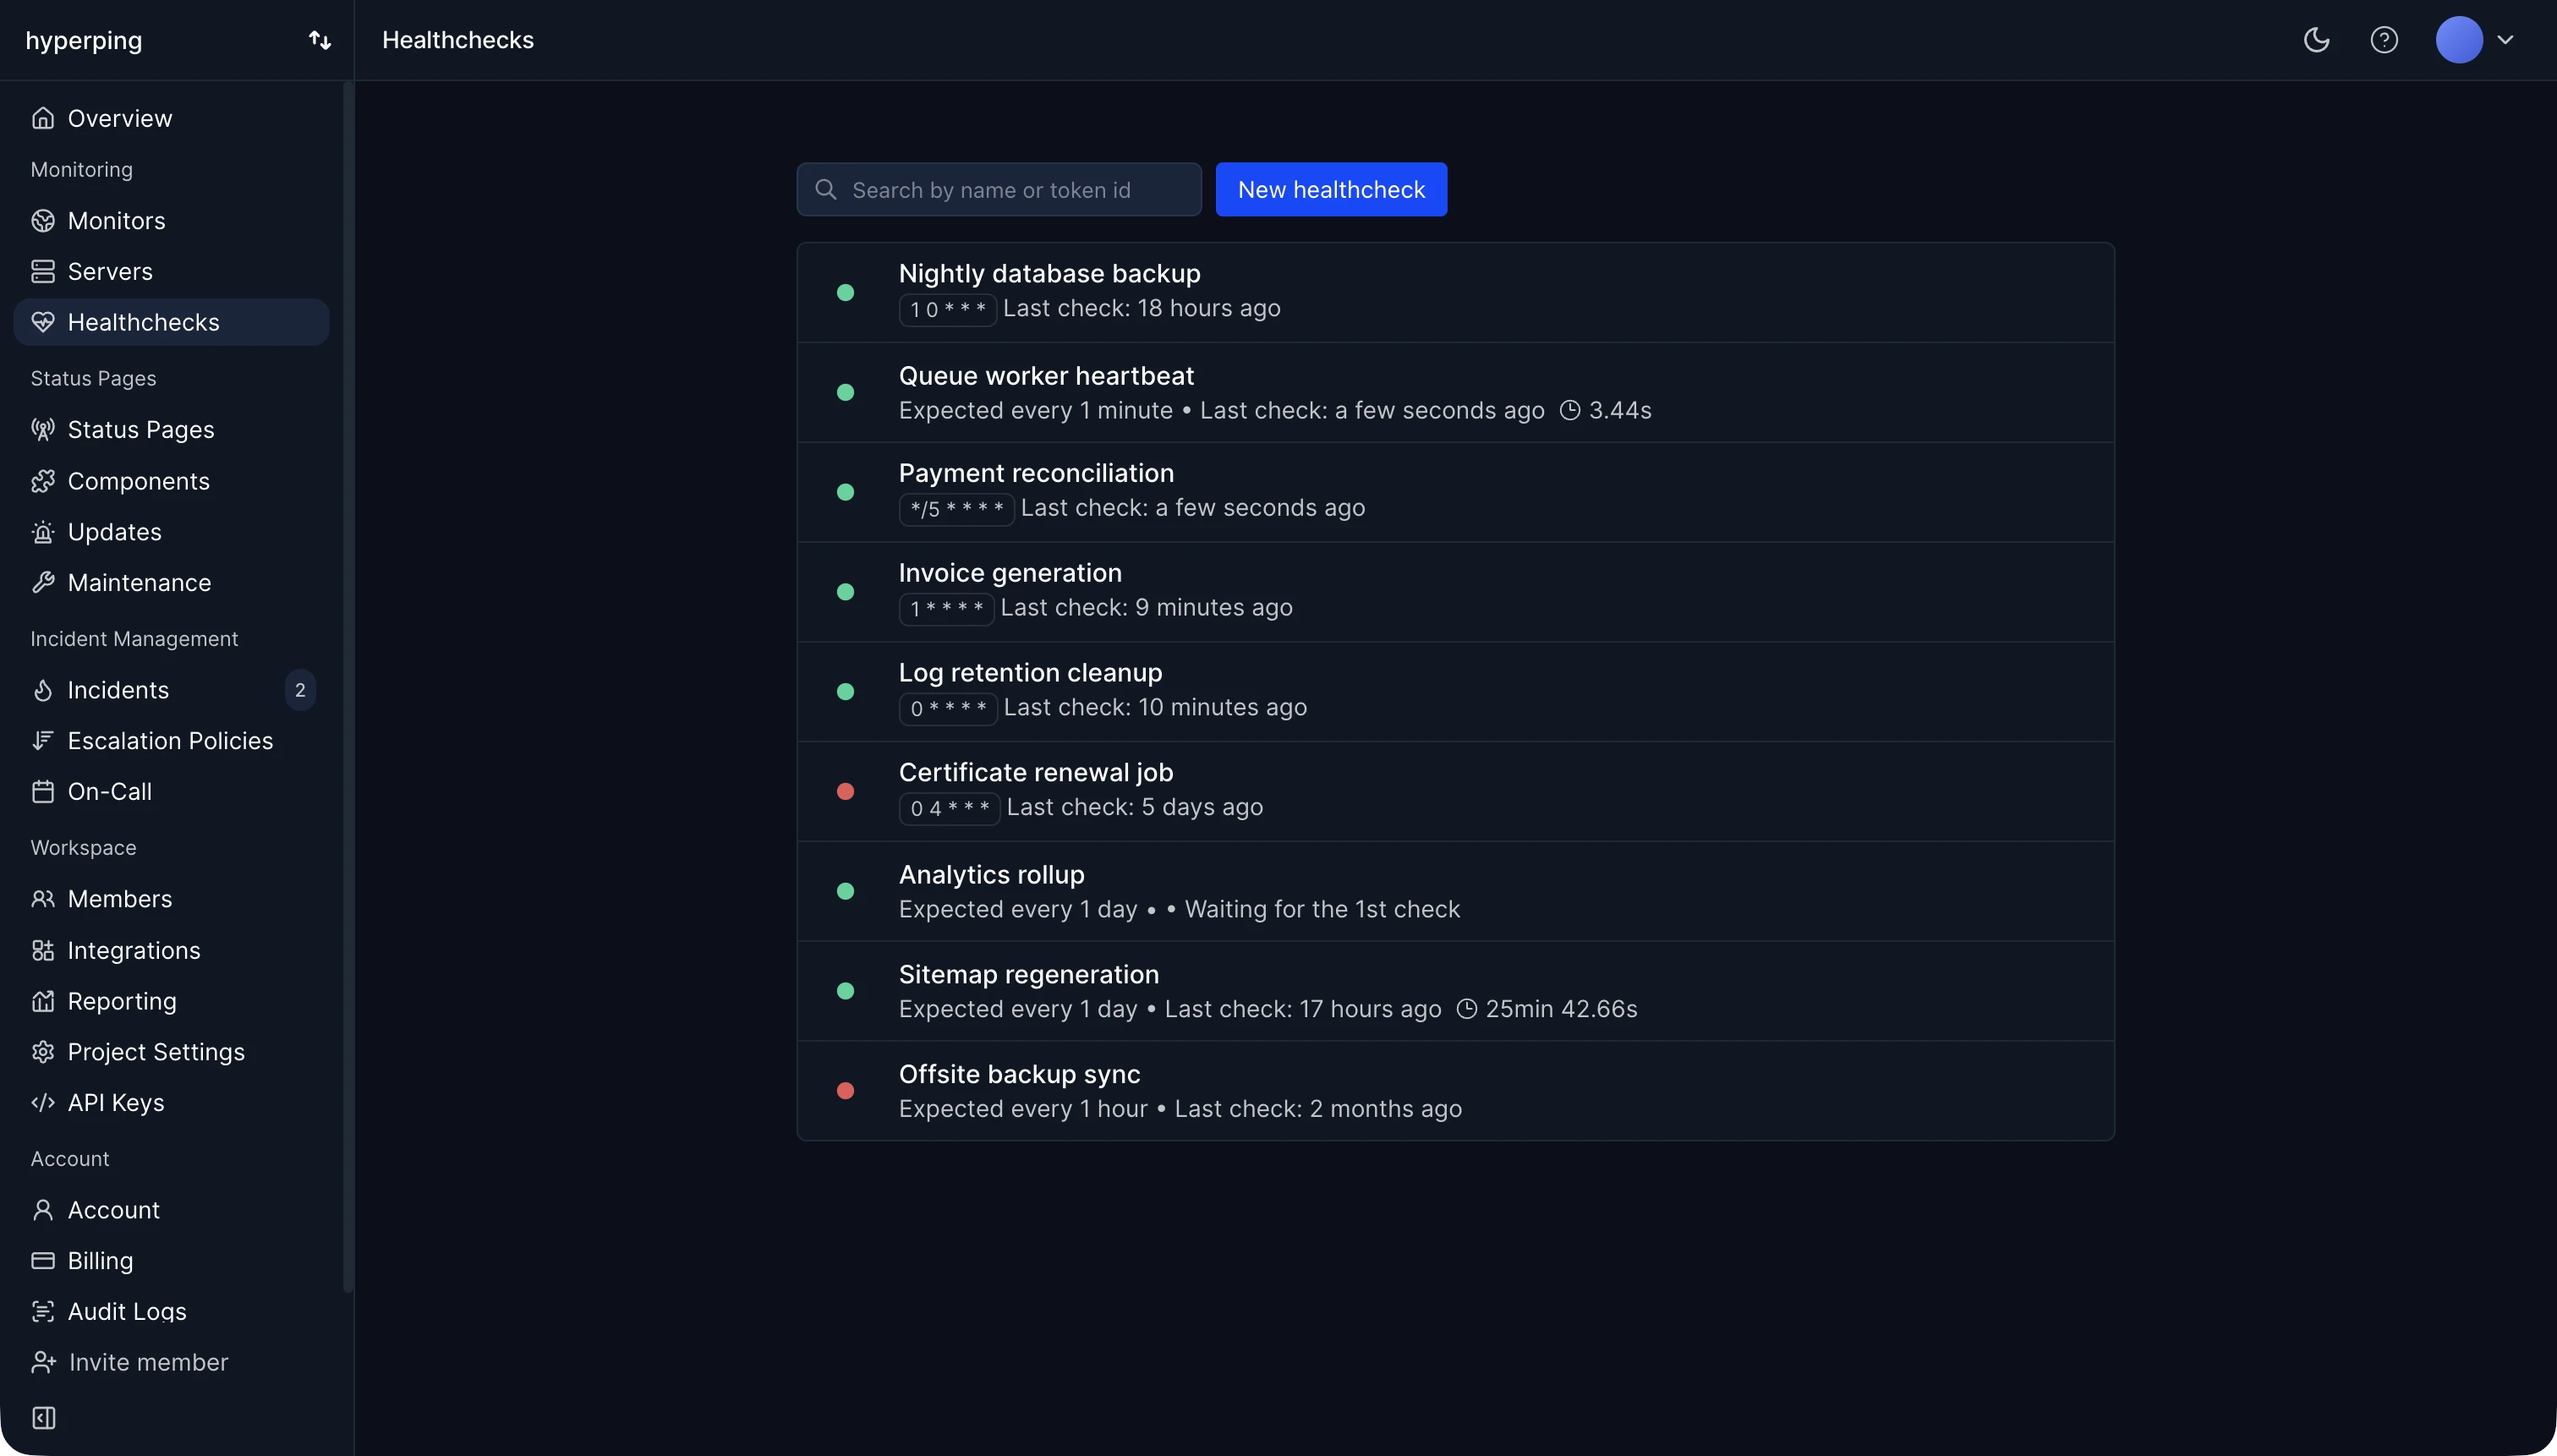Click the Overview home icon in the sidebar
The image size is (2557, 1456).
(43, 118)
